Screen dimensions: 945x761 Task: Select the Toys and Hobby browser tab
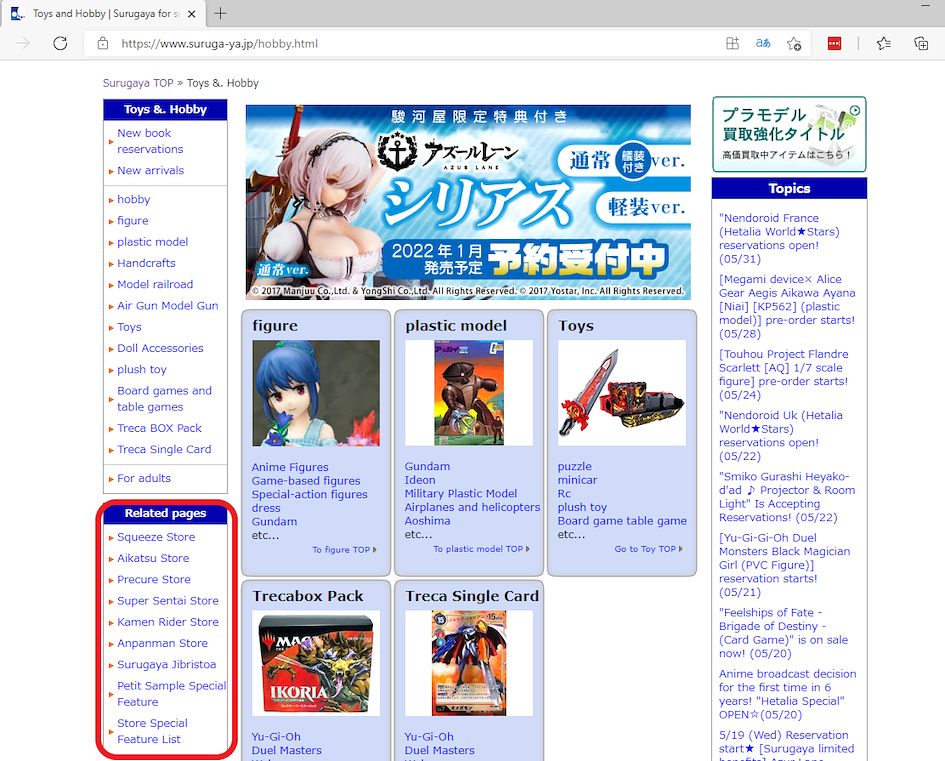[x=103, y=13]
